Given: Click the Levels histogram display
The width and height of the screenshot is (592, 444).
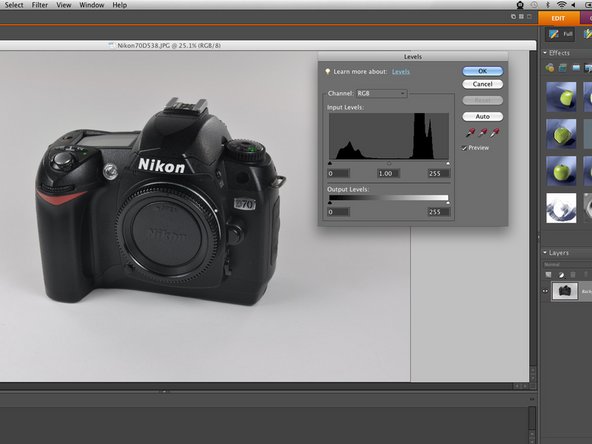Looking at the screenshot, I should coord(389,136).
